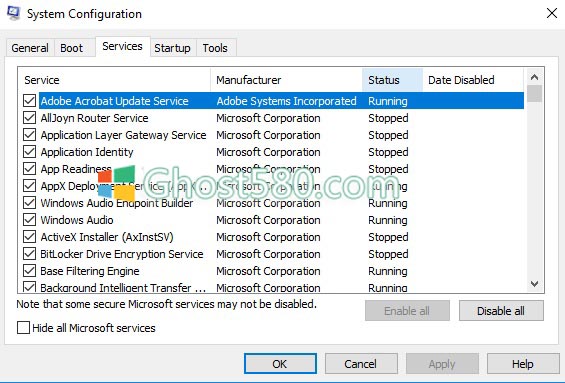Open the Tools tab
The height and width of the screenshot is (383, 565).
[x=215, y=48]
